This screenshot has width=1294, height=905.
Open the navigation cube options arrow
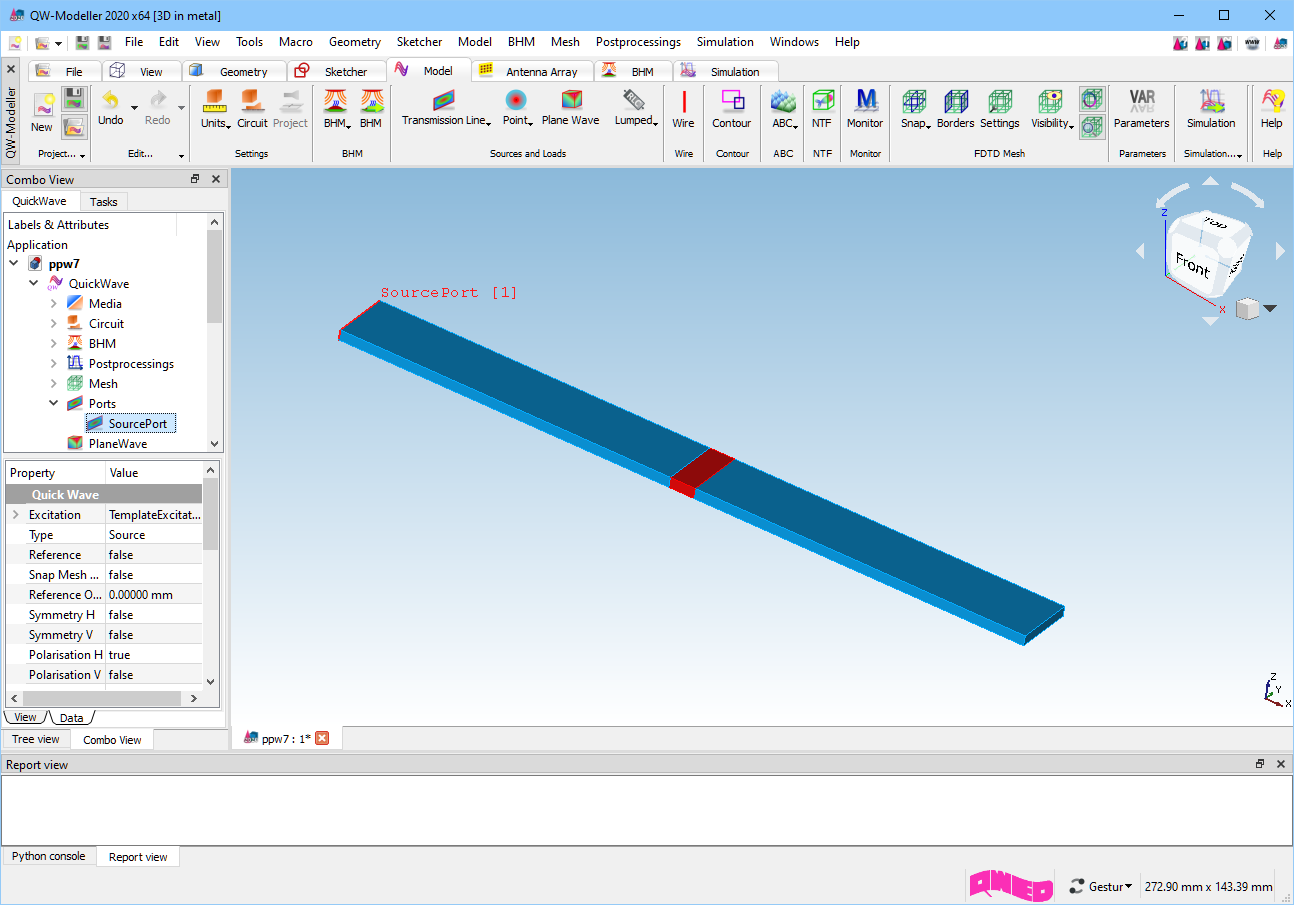(1270, 309)
